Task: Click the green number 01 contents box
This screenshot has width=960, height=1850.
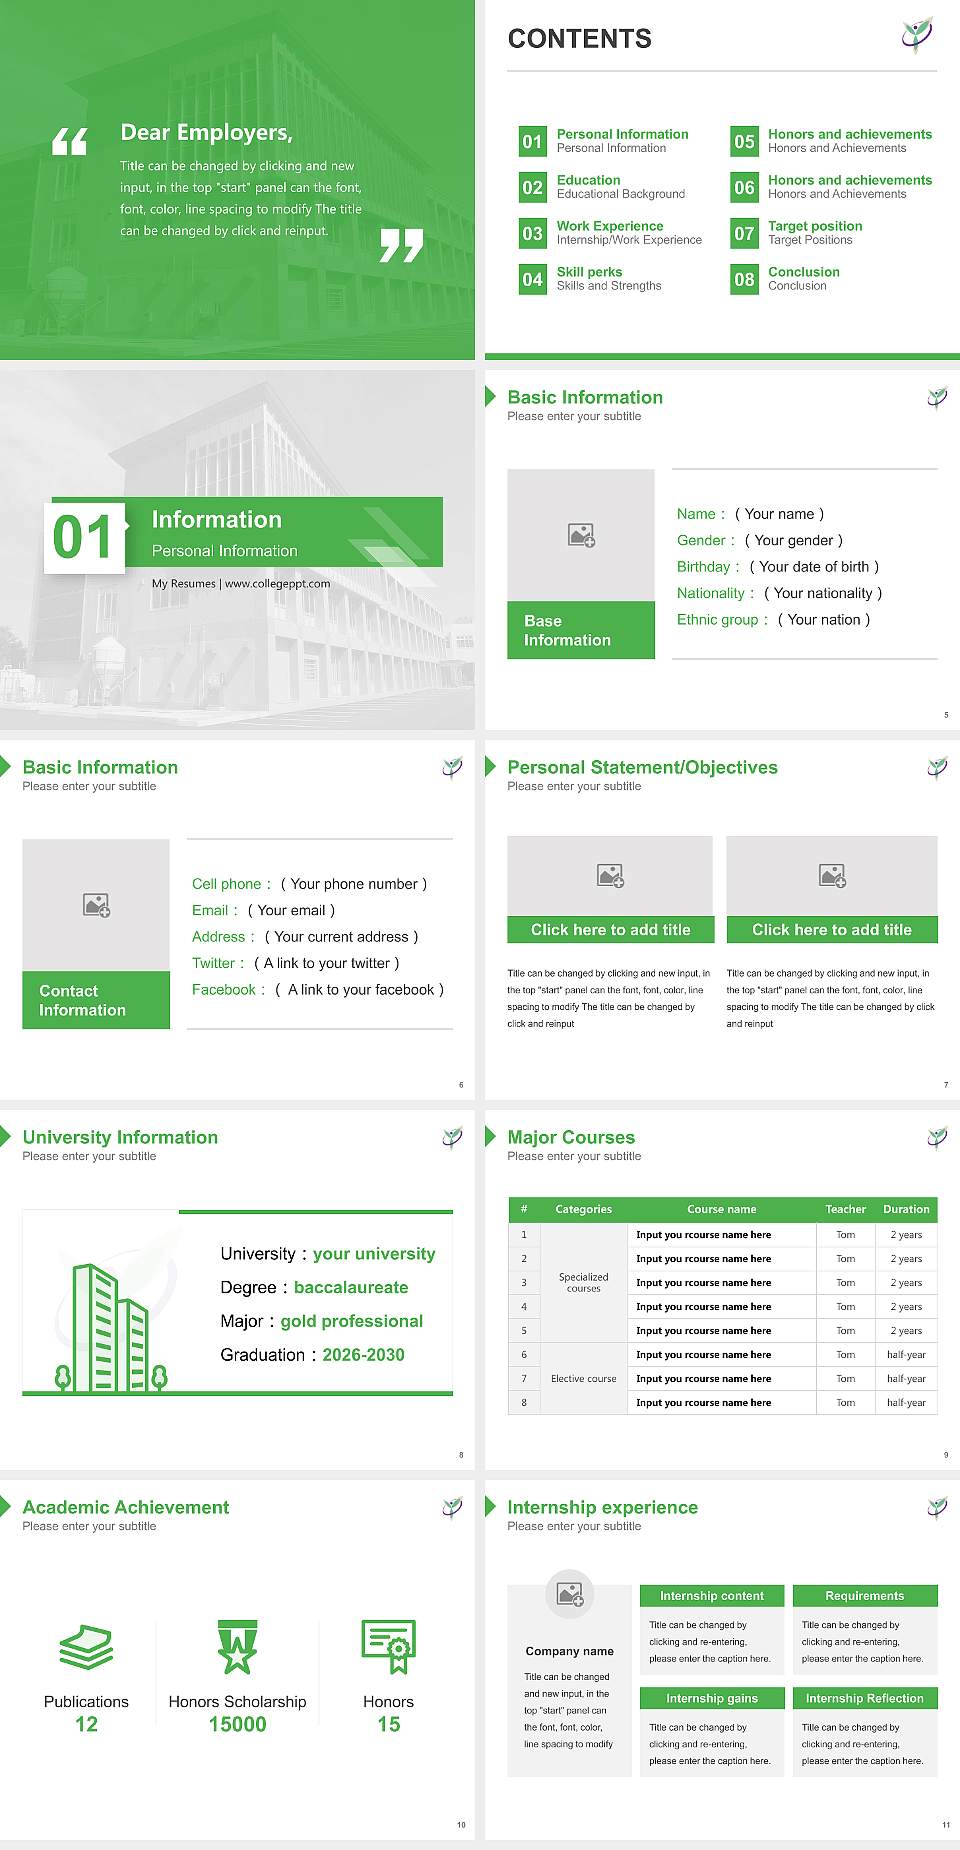Action: click(532, 141)
